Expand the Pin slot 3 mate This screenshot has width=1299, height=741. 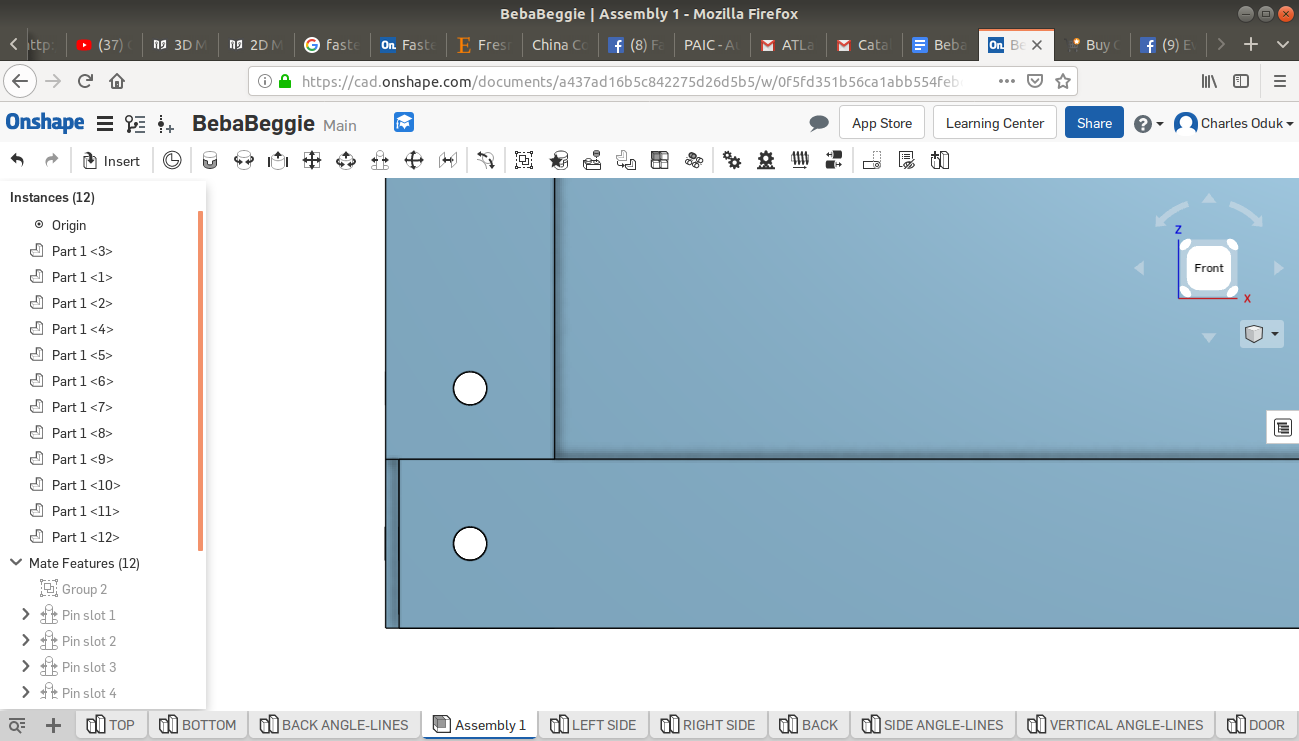tap(26, 667)
